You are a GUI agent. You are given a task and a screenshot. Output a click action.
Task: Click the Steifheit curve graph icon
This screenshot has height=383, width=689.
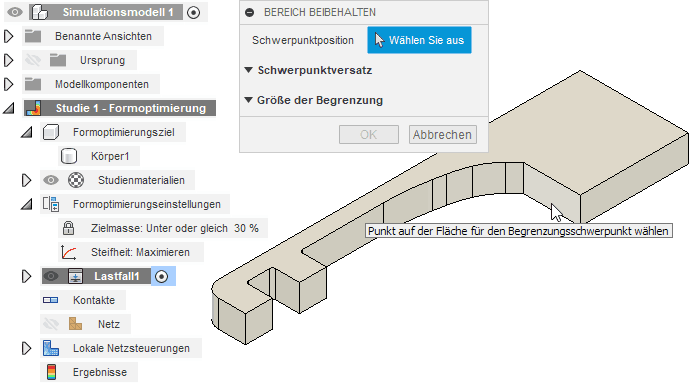coord(69,252)
